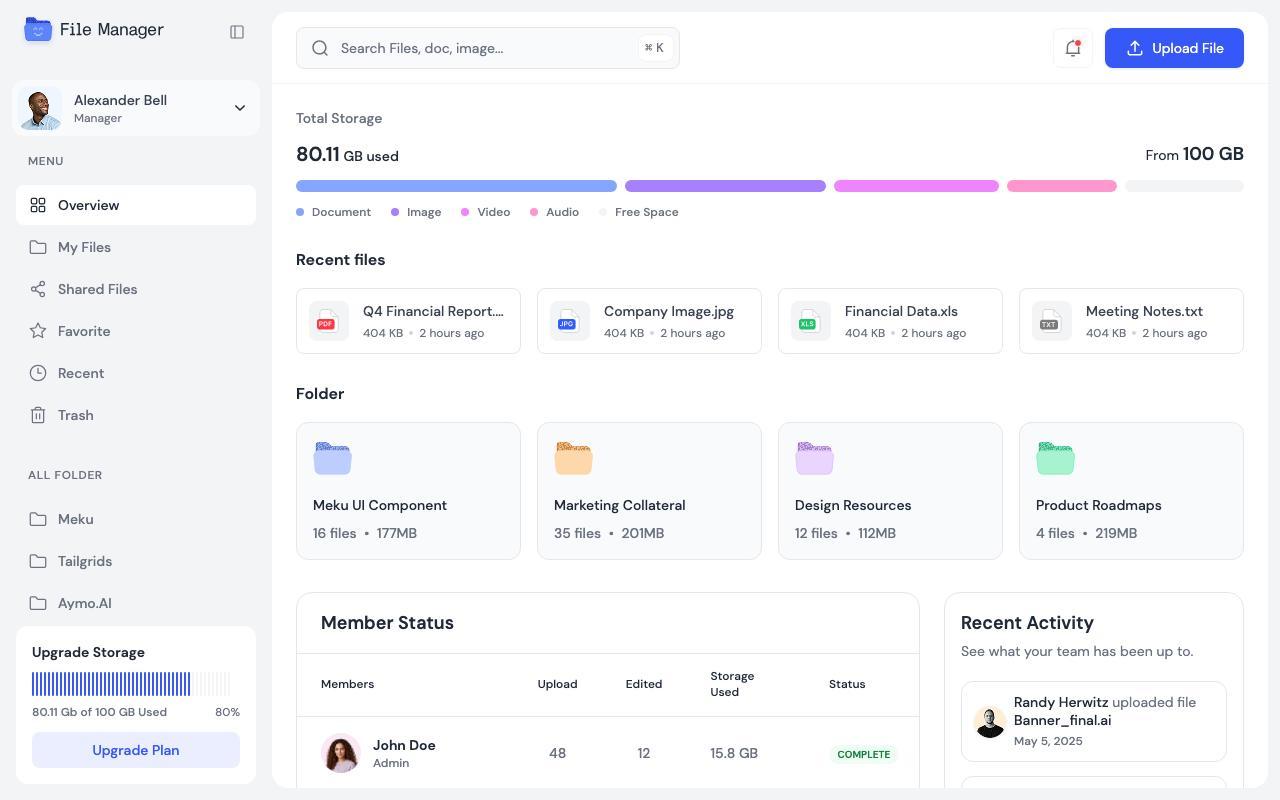Viewport: 1280px width, 800px height.
Task: Open Shared Files in the menu
Action: (x=136, y=289)
